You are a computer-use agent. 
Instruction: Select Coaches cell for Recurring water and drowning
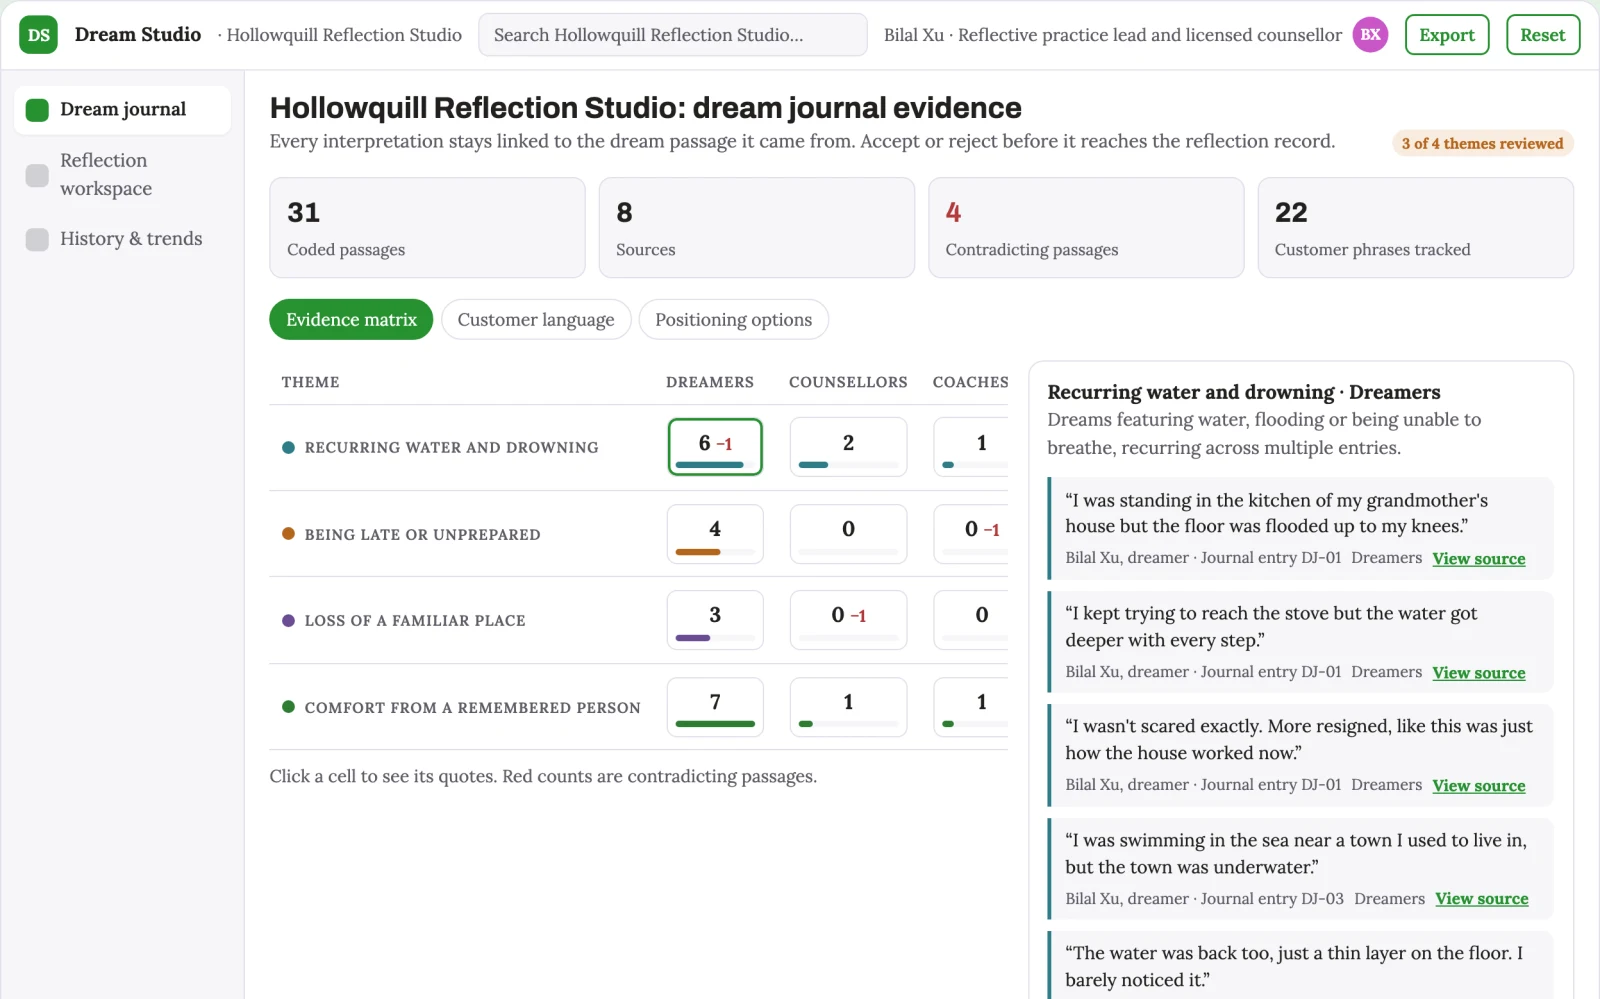[971, 447]
